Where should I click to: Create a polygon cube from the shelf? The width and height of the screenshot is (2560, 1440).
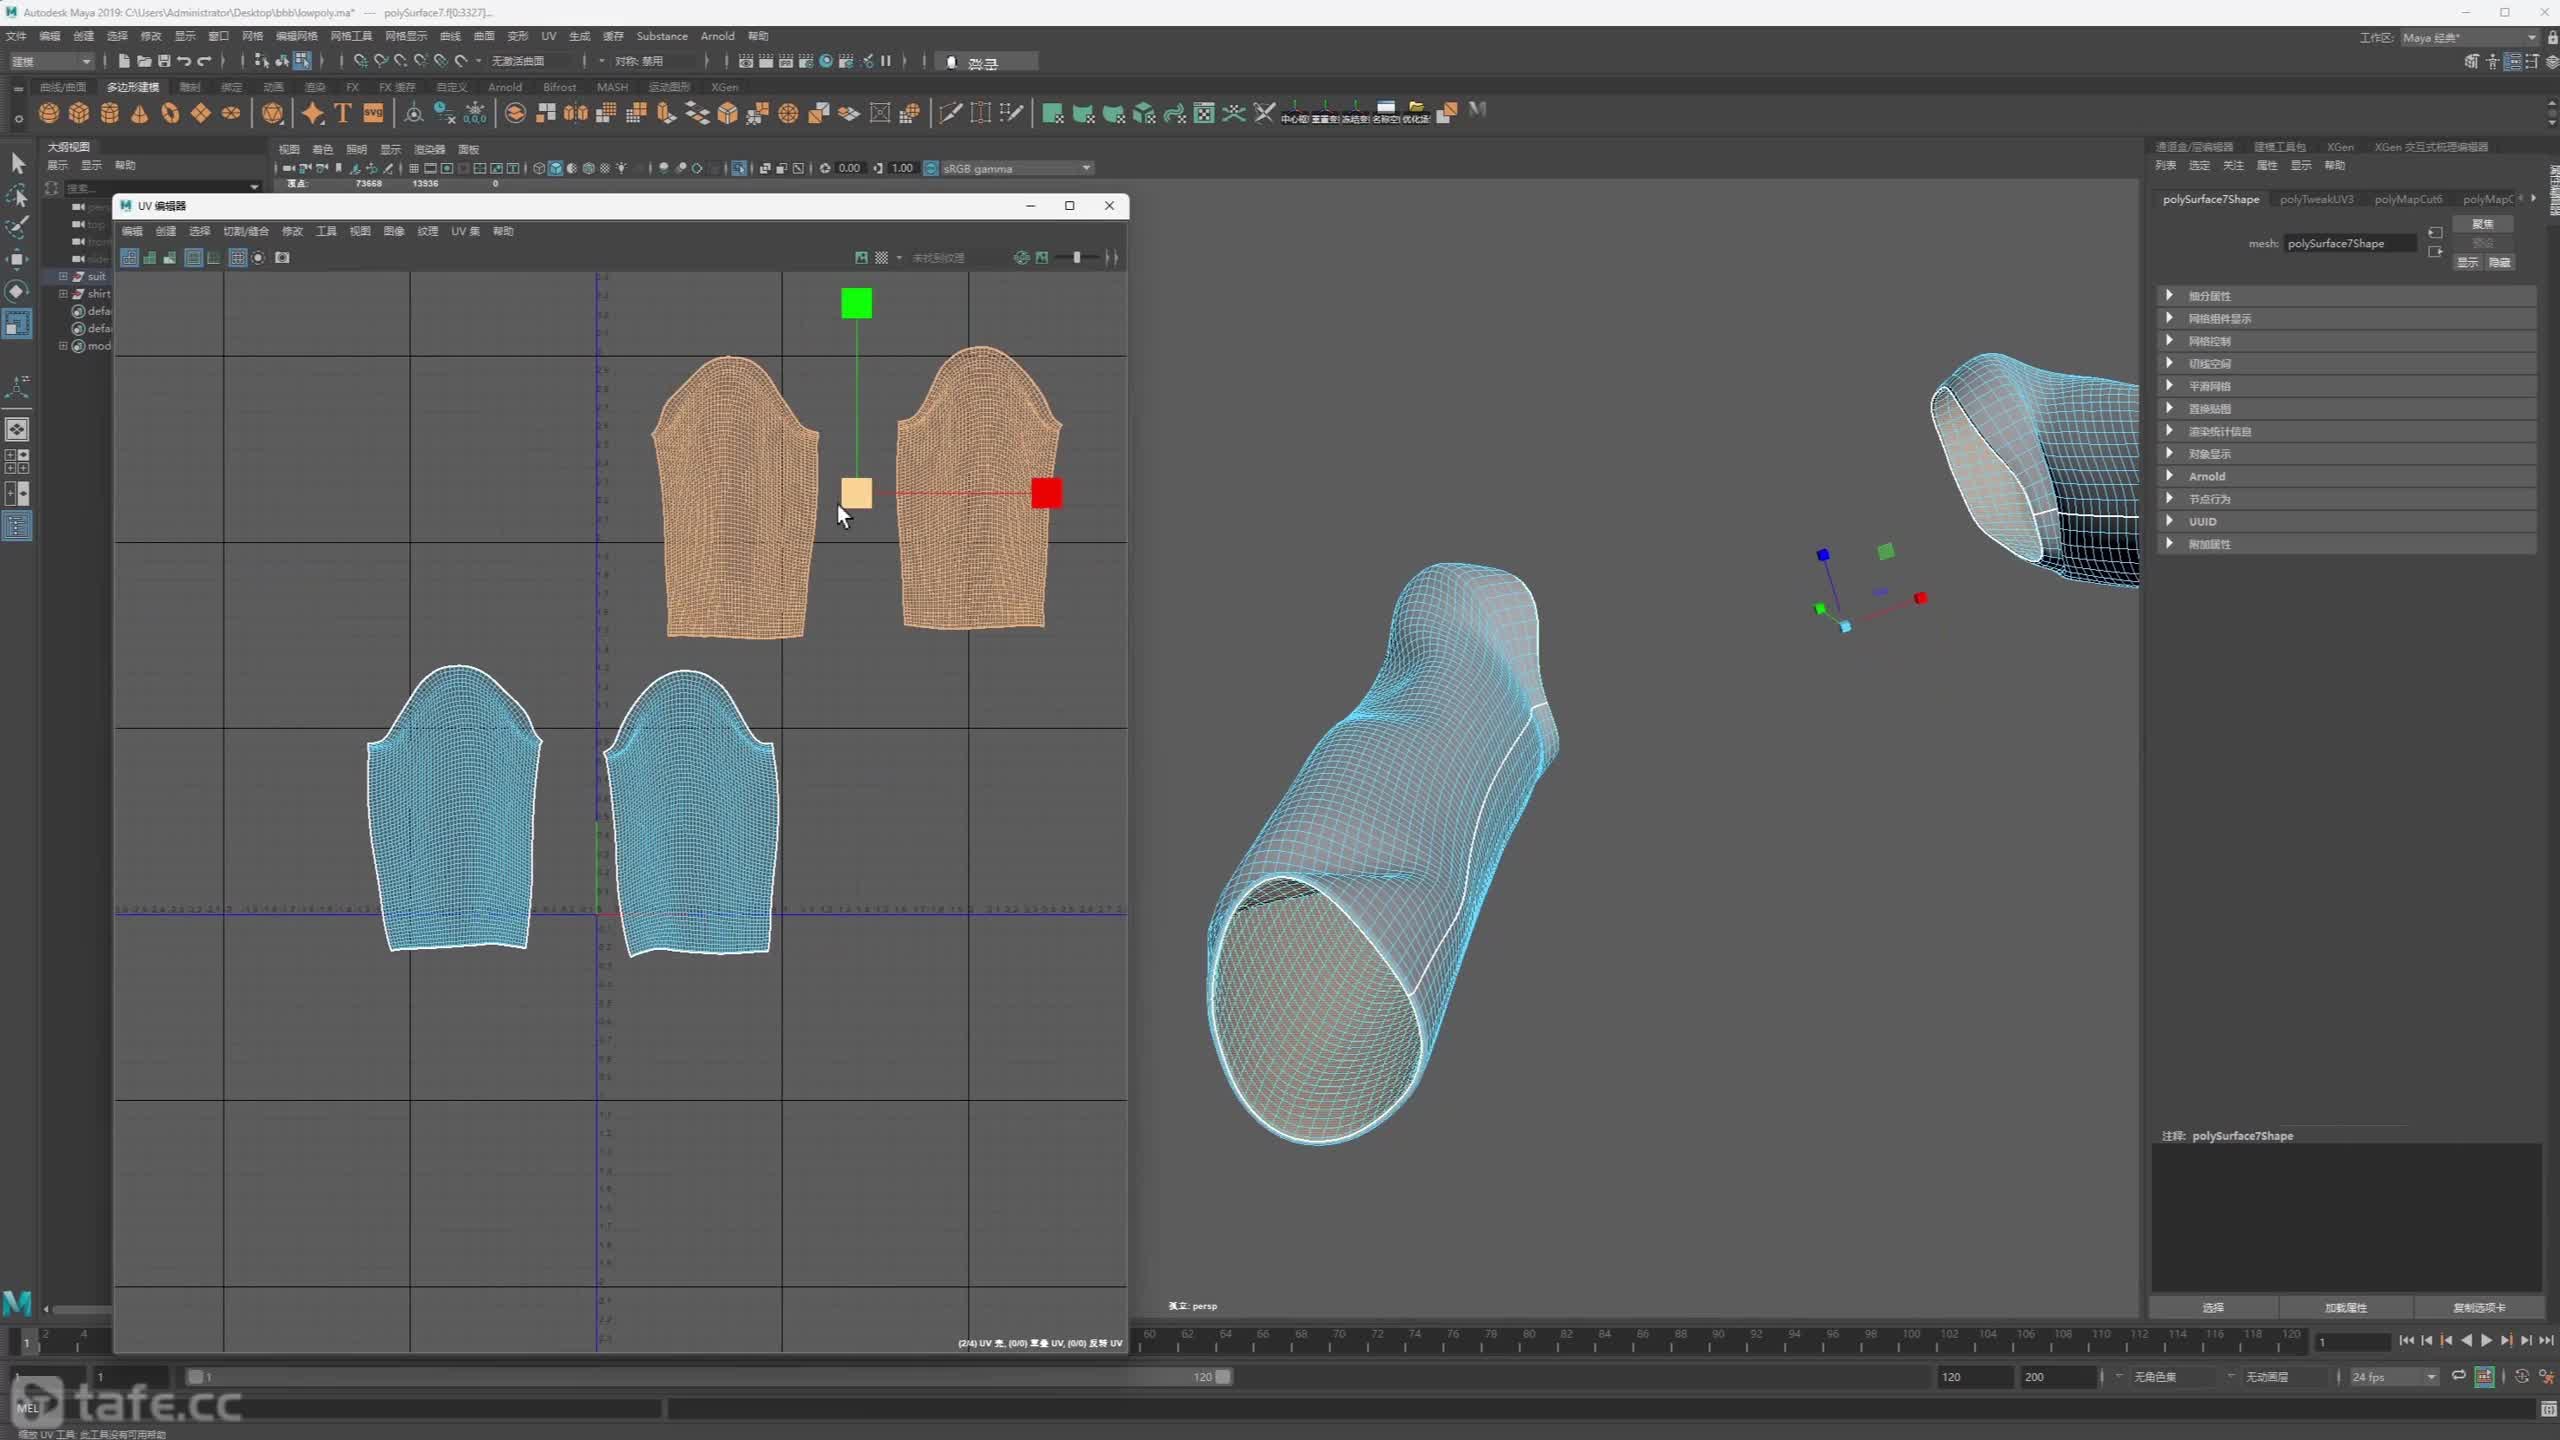coord(79,113)
